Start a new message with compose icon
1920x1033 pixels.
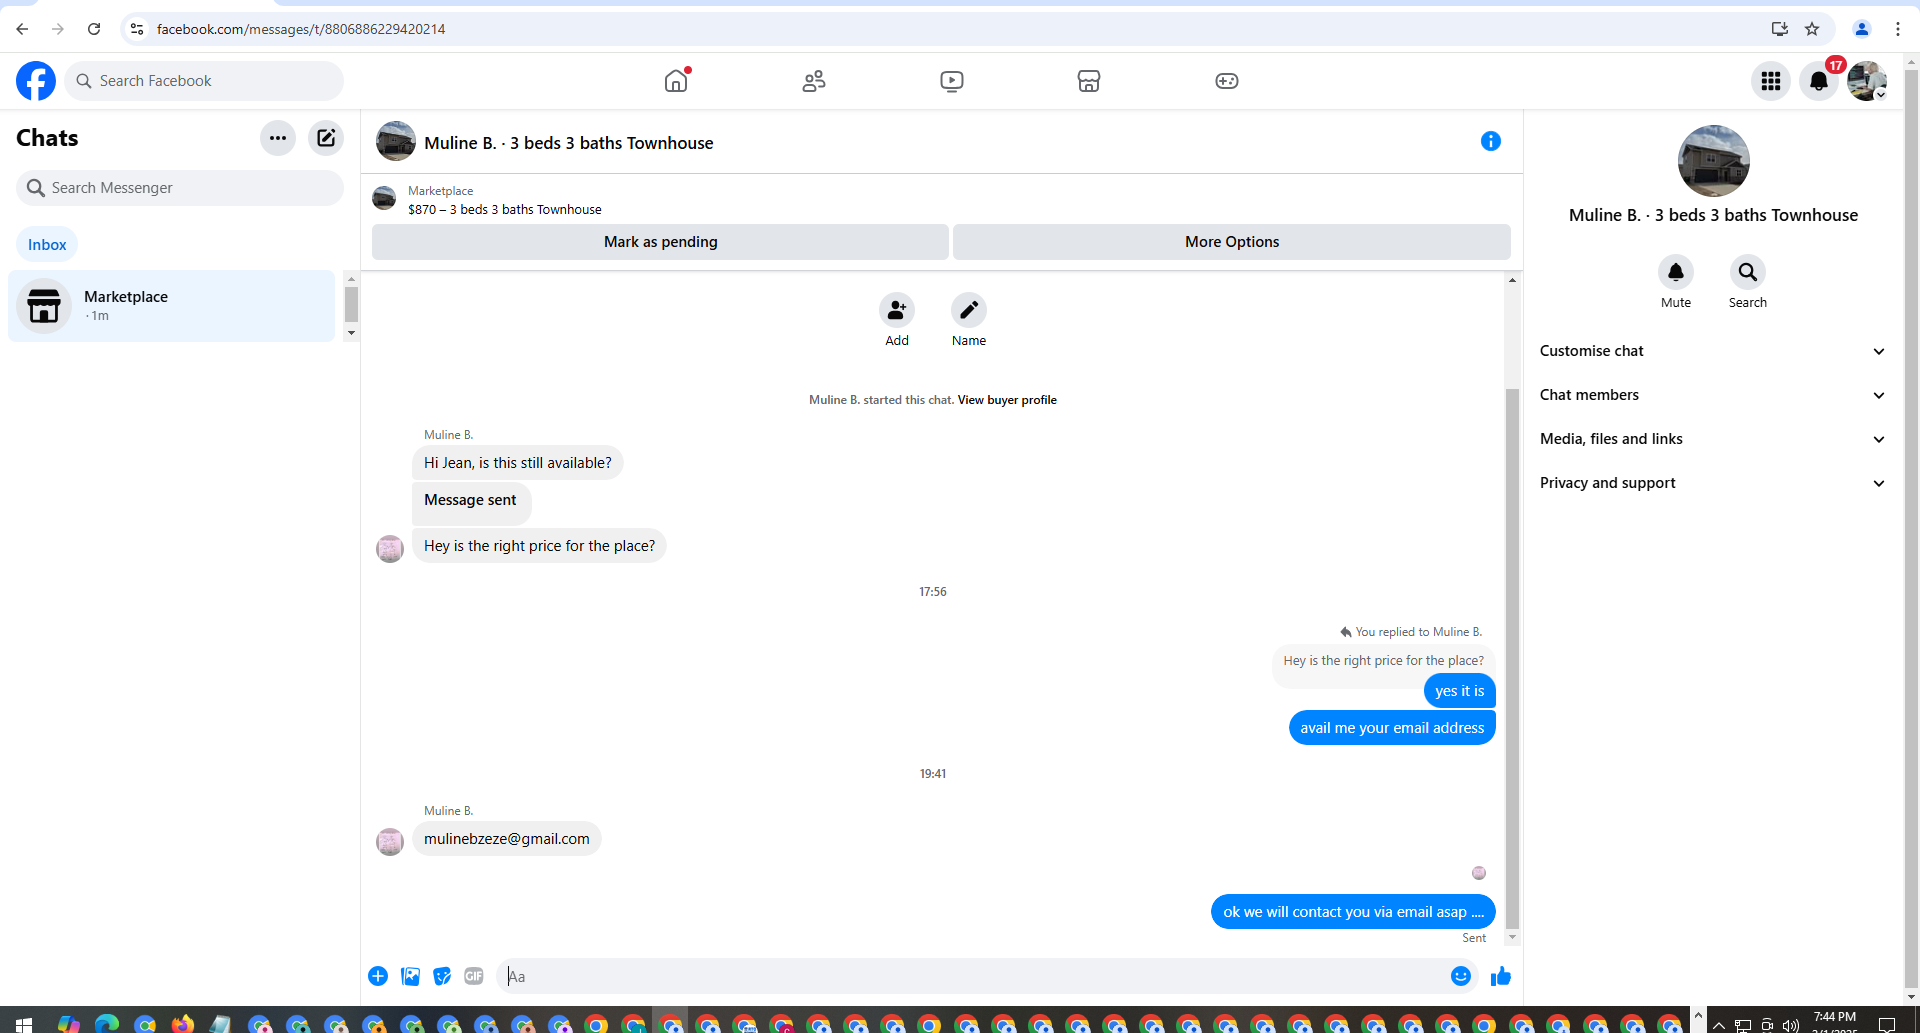[x=326, y=138]
